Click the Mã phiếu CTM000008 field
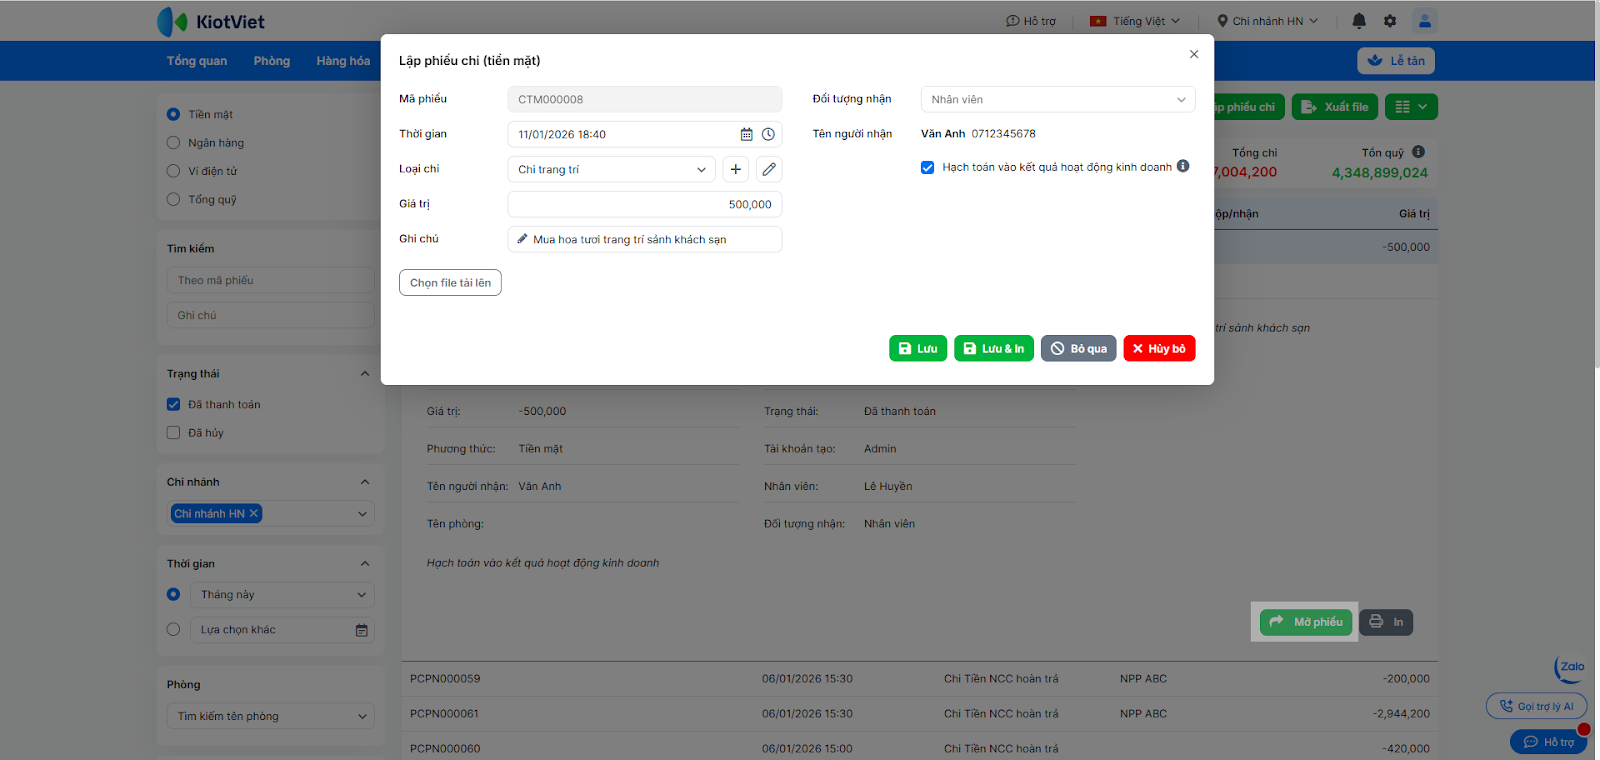This screenshot has height=760, width=1600. coord(645,99)
